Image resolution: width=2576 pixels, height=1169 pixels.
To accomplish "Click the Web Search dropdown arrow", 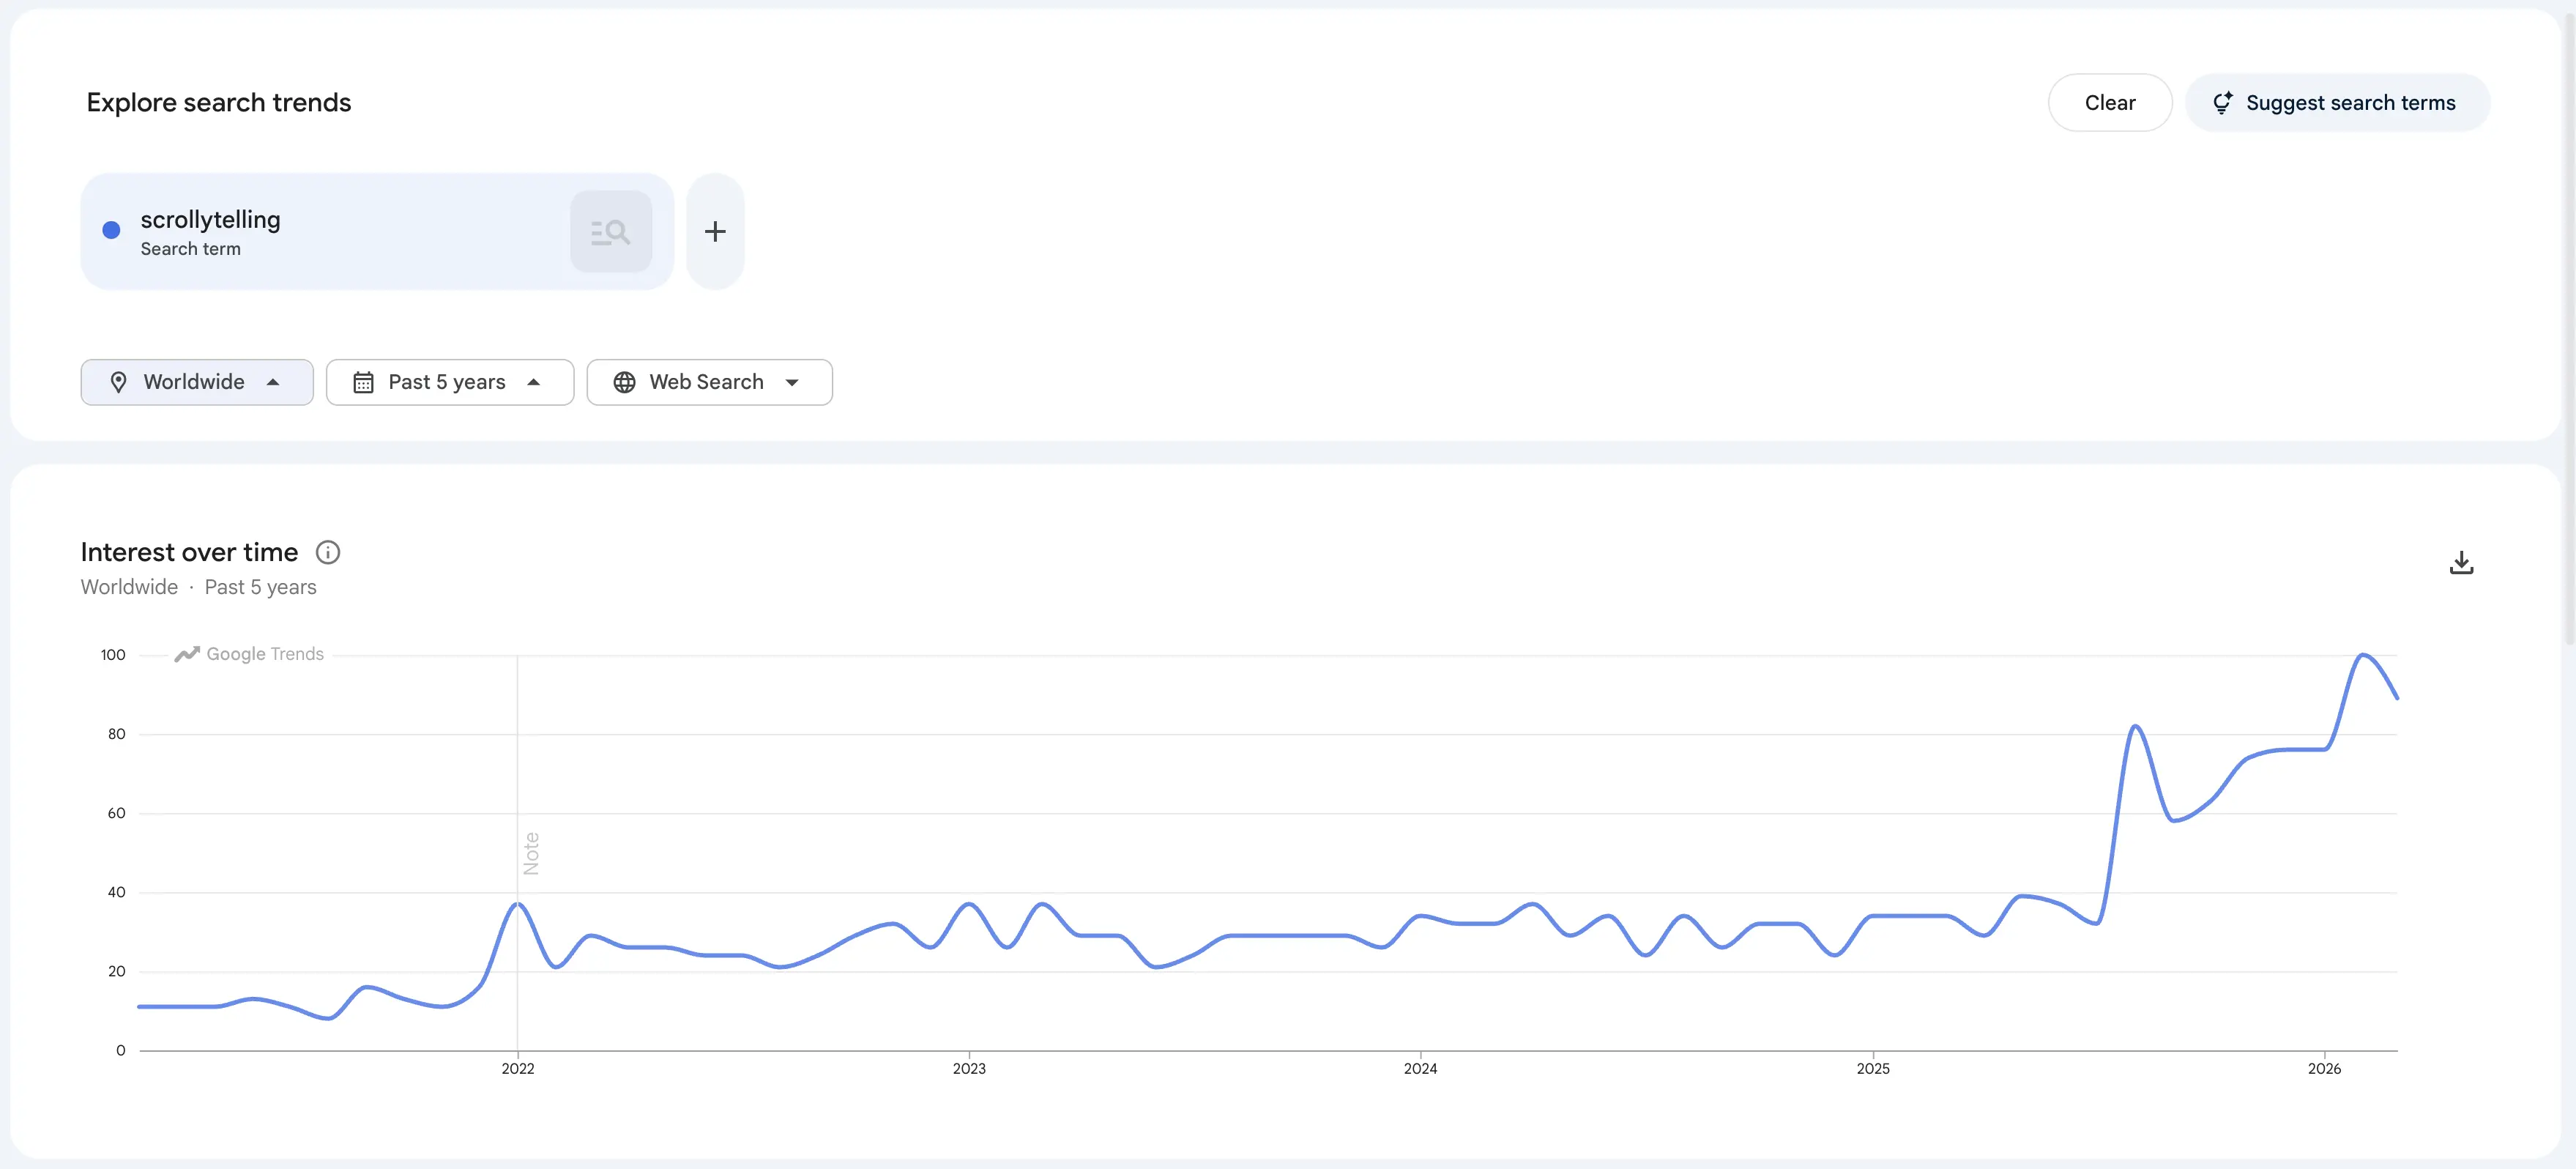I will click(792, 382).
